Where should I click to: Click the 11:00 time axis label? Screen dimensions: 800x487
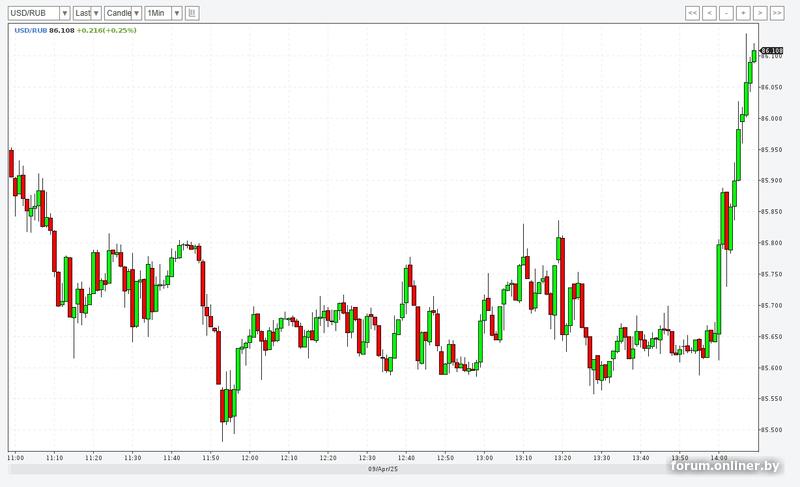click(15, 458)
